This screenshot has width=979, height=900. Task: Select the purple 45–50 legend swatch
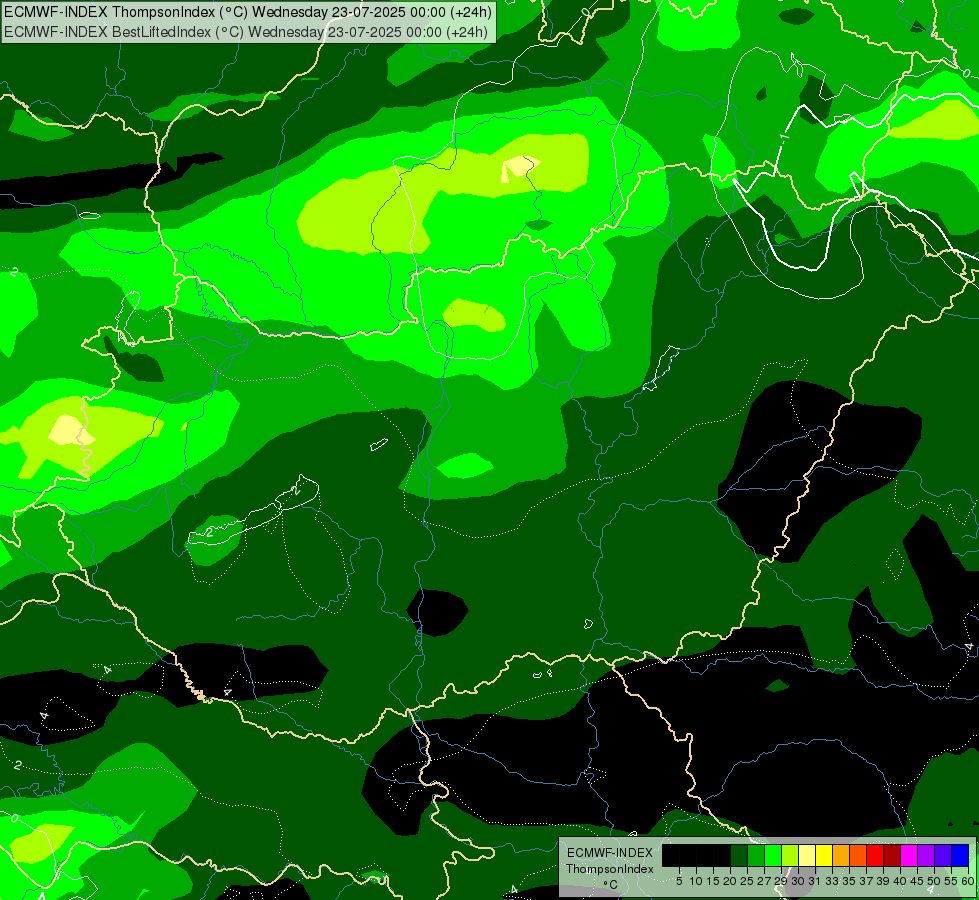pos(926,855)
